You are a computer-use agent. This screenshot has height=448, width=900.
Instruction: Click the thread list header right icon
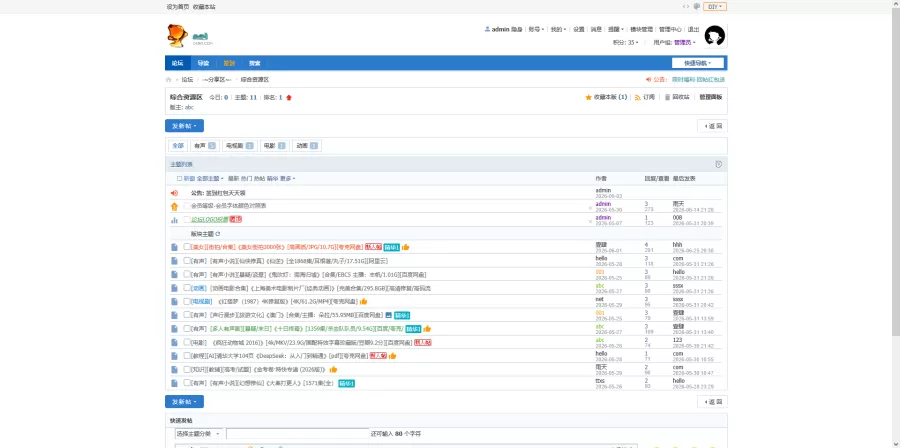point(719,165)
